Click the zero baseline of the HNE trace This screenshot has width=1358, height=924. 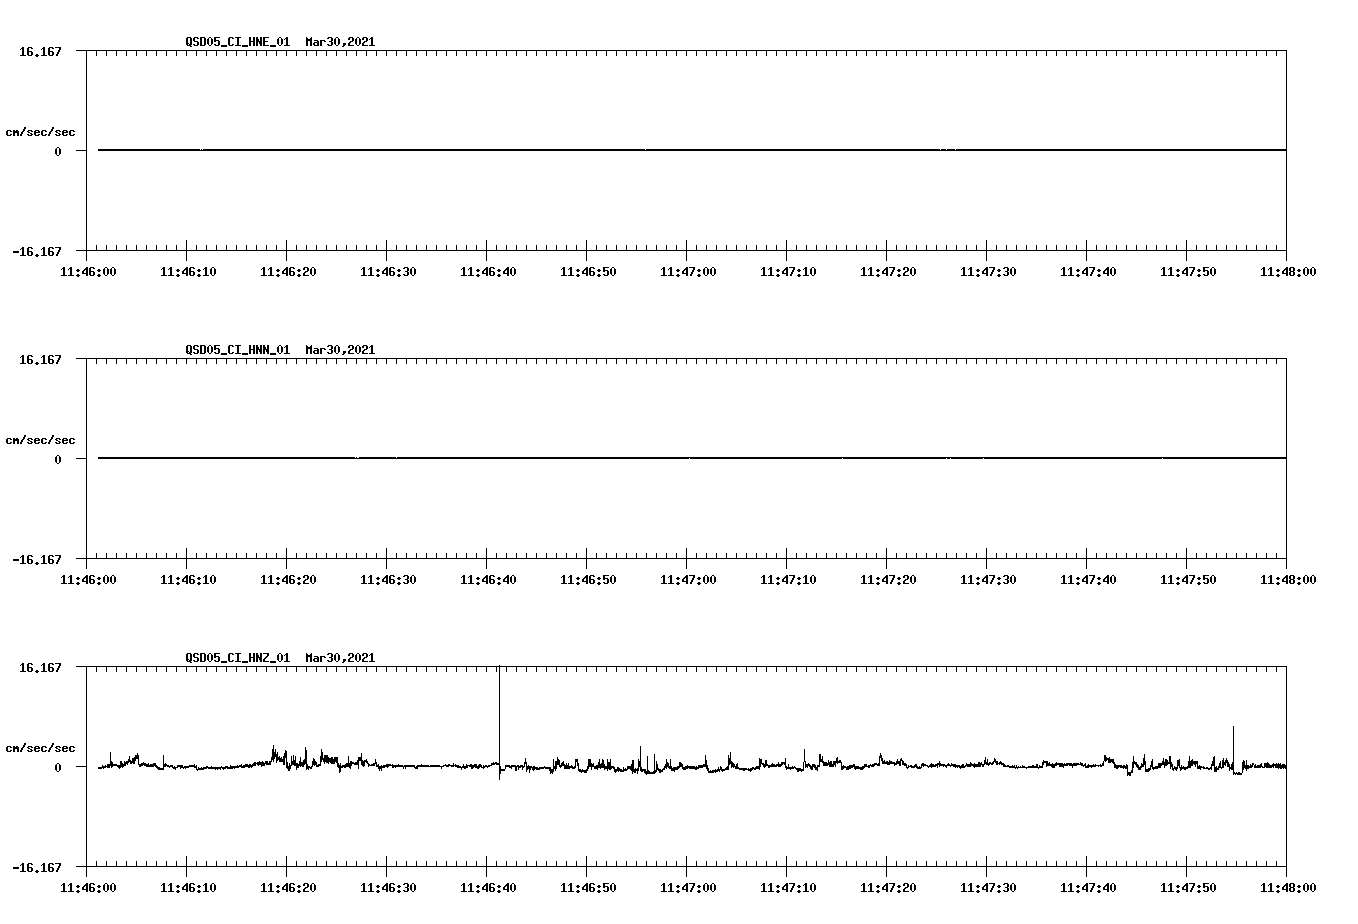[650, 150]
